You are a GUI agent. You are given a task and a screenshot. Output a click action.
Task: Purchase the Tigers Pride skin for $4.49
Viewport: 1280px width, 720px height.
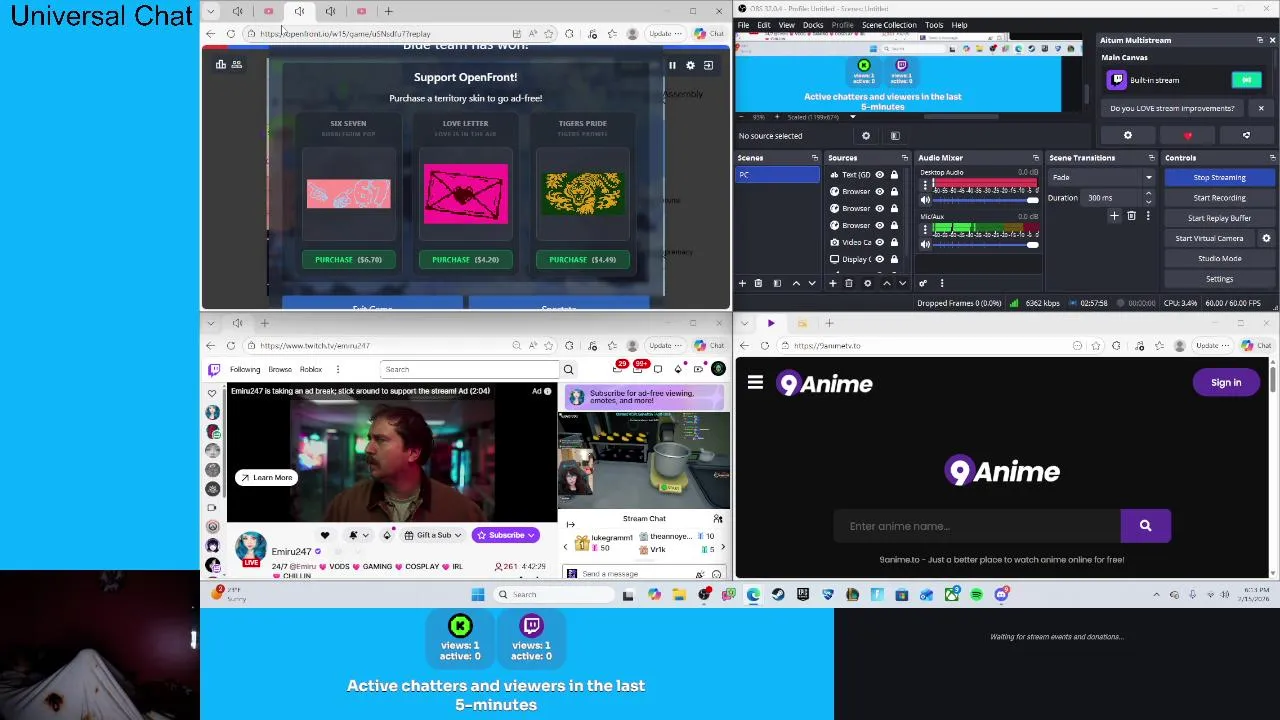coord(582,259)
